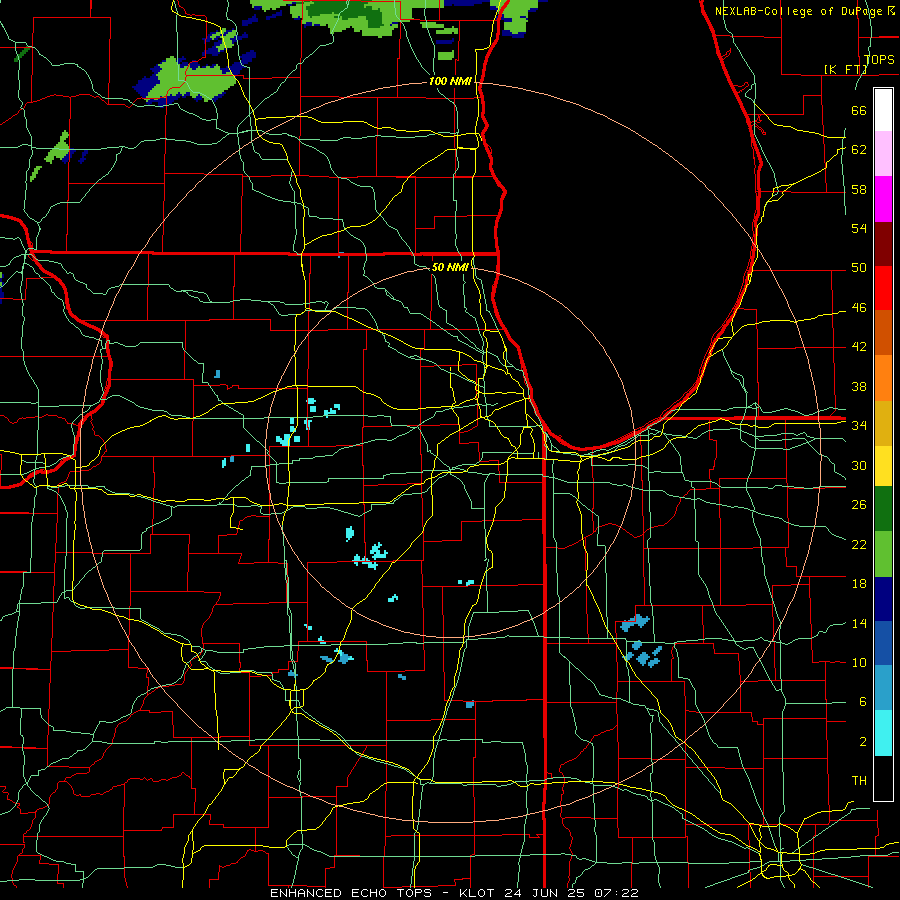Click the "2" legend value
This screenshot has width=900, height=900.
862,742
